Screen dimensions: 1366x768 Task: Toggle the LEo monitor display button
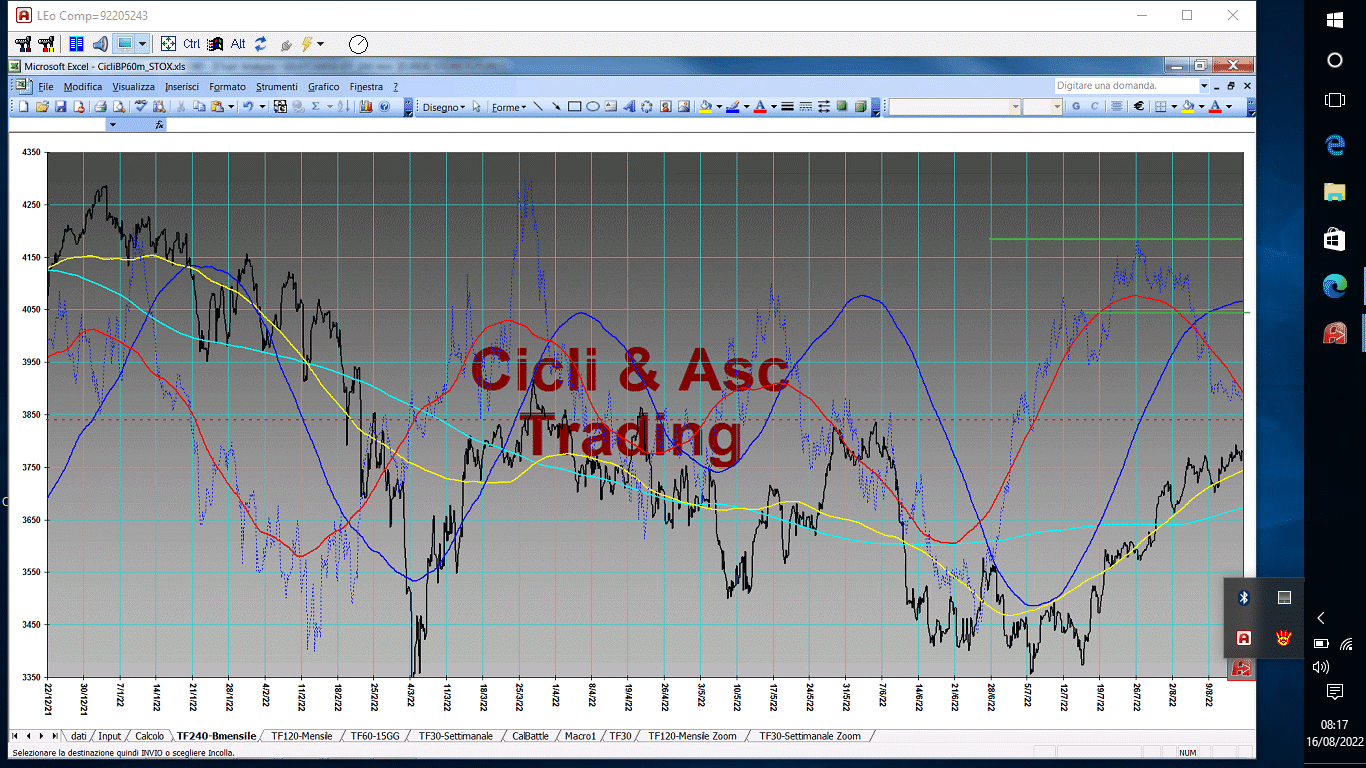click(124, 44)
